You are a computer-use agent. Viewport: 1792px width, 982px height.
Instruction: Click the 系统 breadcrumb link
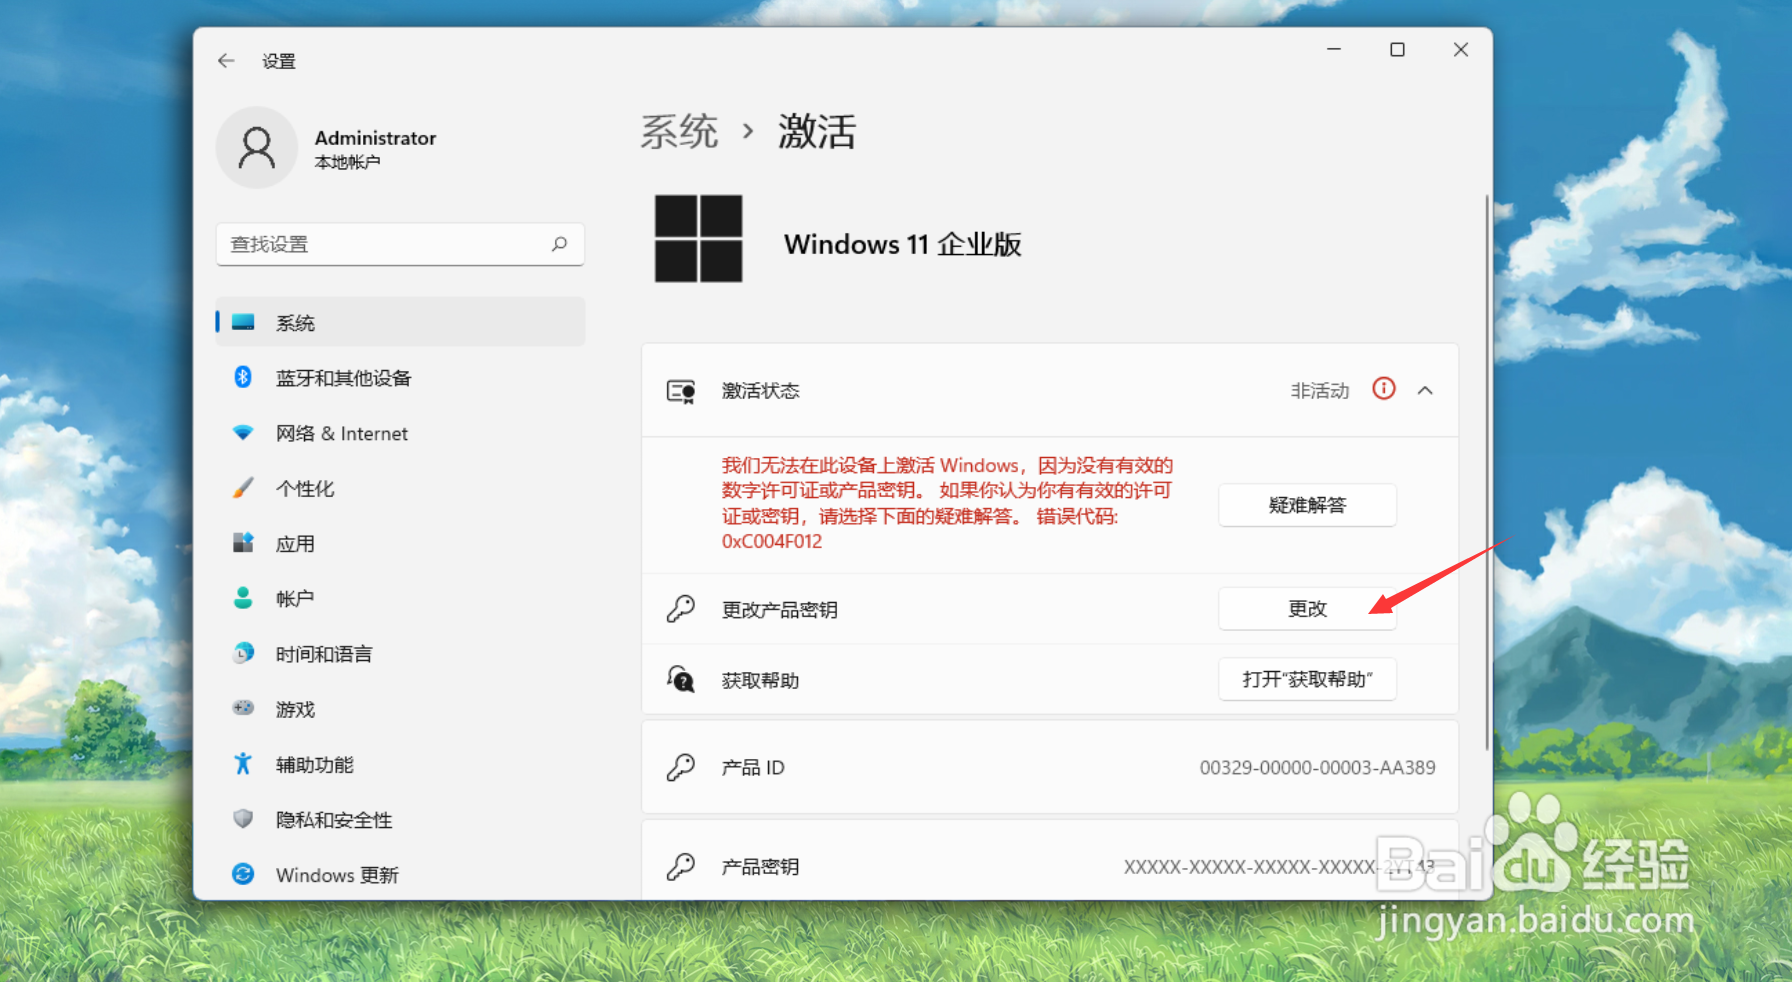pos(679,132)
